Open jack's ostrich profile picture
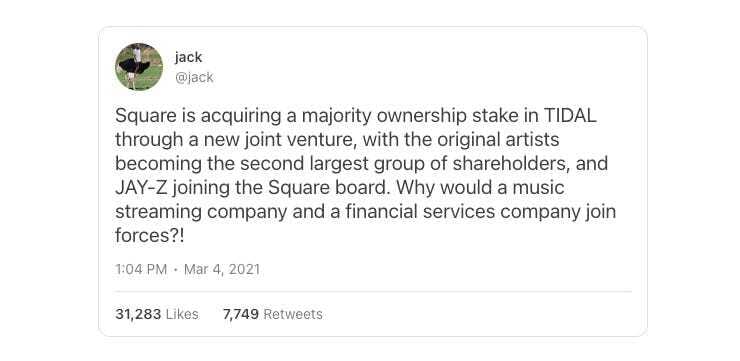Viewport: 740px width, 361px height. coord(139,67)
